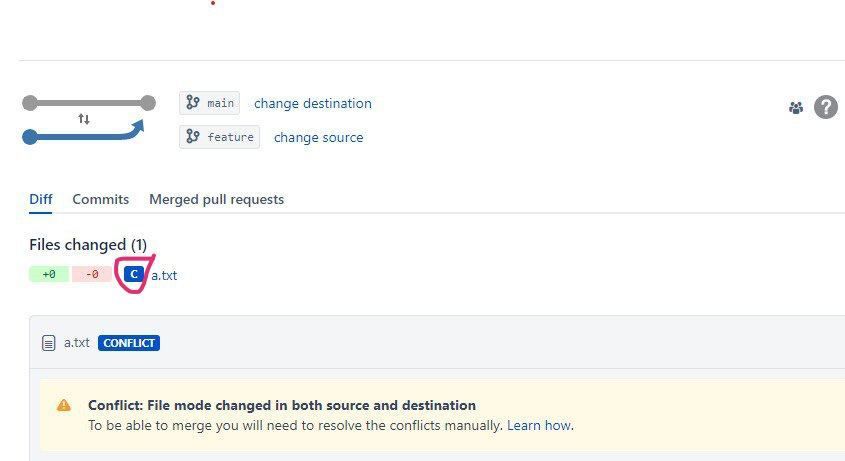Click the branch icon beside feature
Viewport: 845px width, 461px height.
192,136
